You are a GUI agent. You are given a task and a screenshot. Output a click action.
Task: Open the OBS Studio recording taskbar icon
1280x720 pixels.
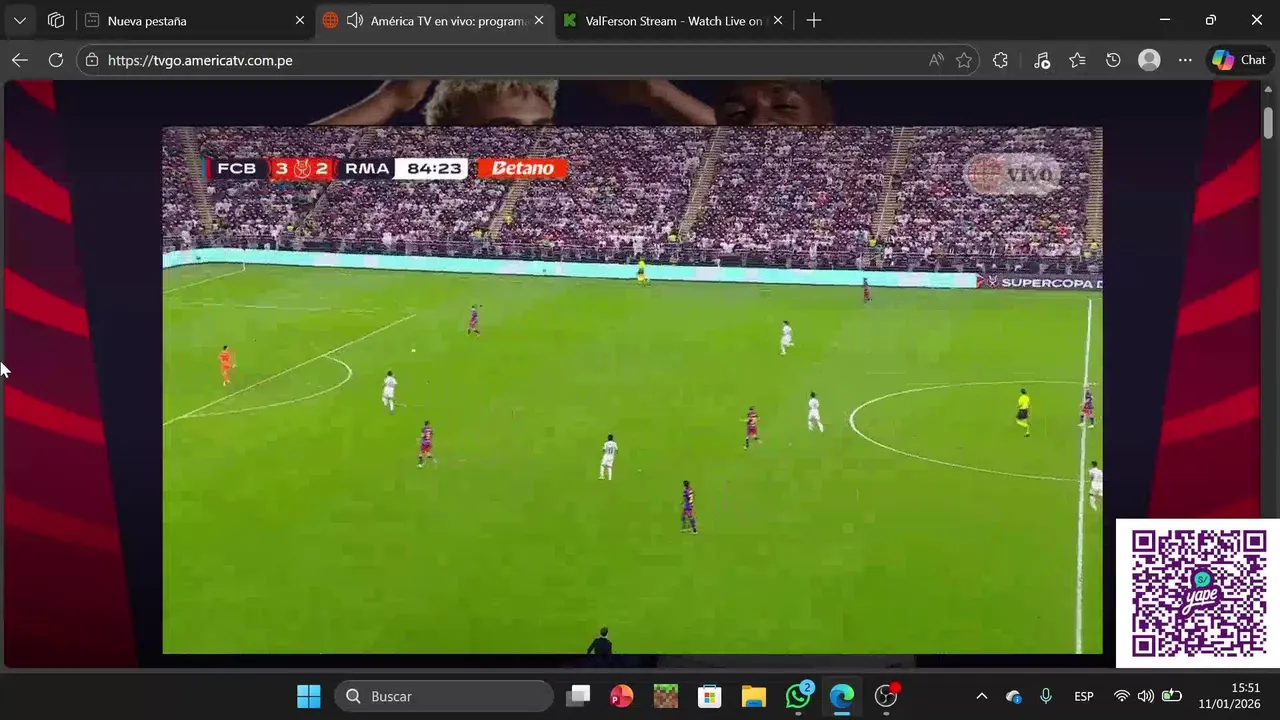coord(887,696)
